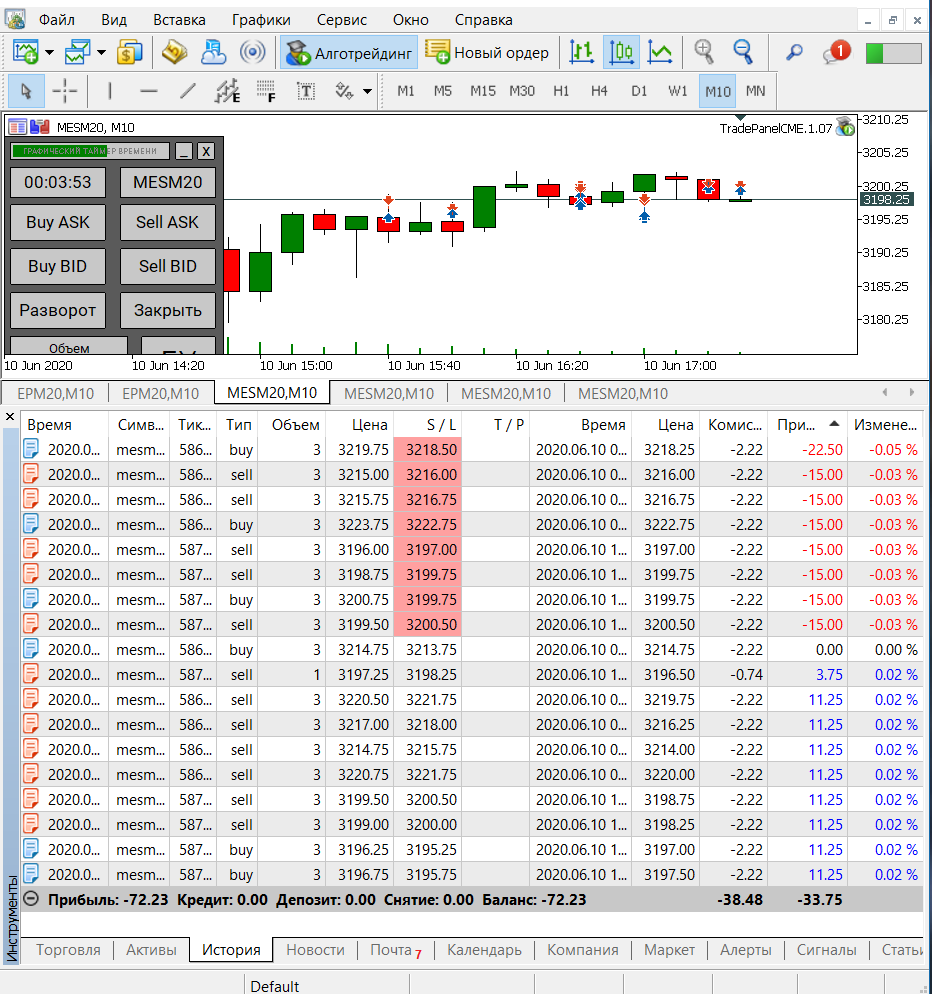Open the Почта tab
The height and width of the screenshot is (994, 932).
click(x=396, y=950)
